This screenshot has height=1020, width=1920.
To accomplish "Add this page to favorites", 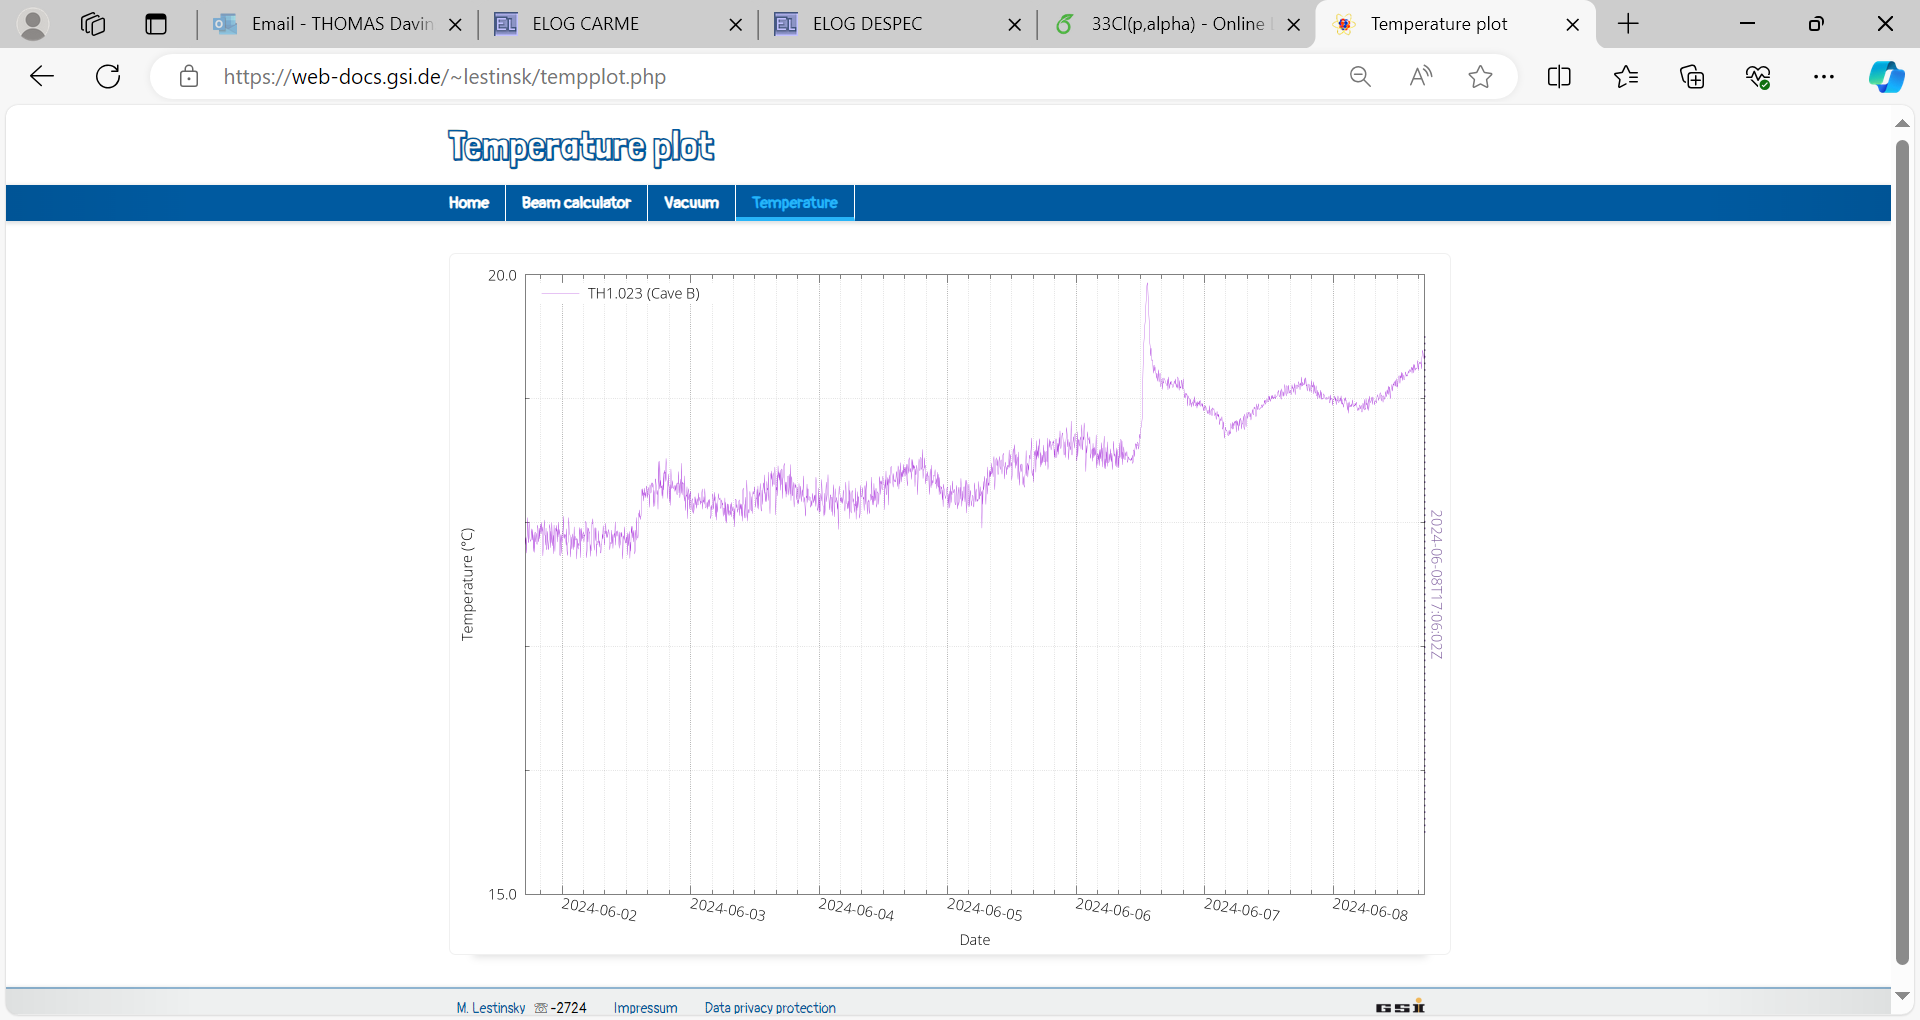I will pos(1481,77).
